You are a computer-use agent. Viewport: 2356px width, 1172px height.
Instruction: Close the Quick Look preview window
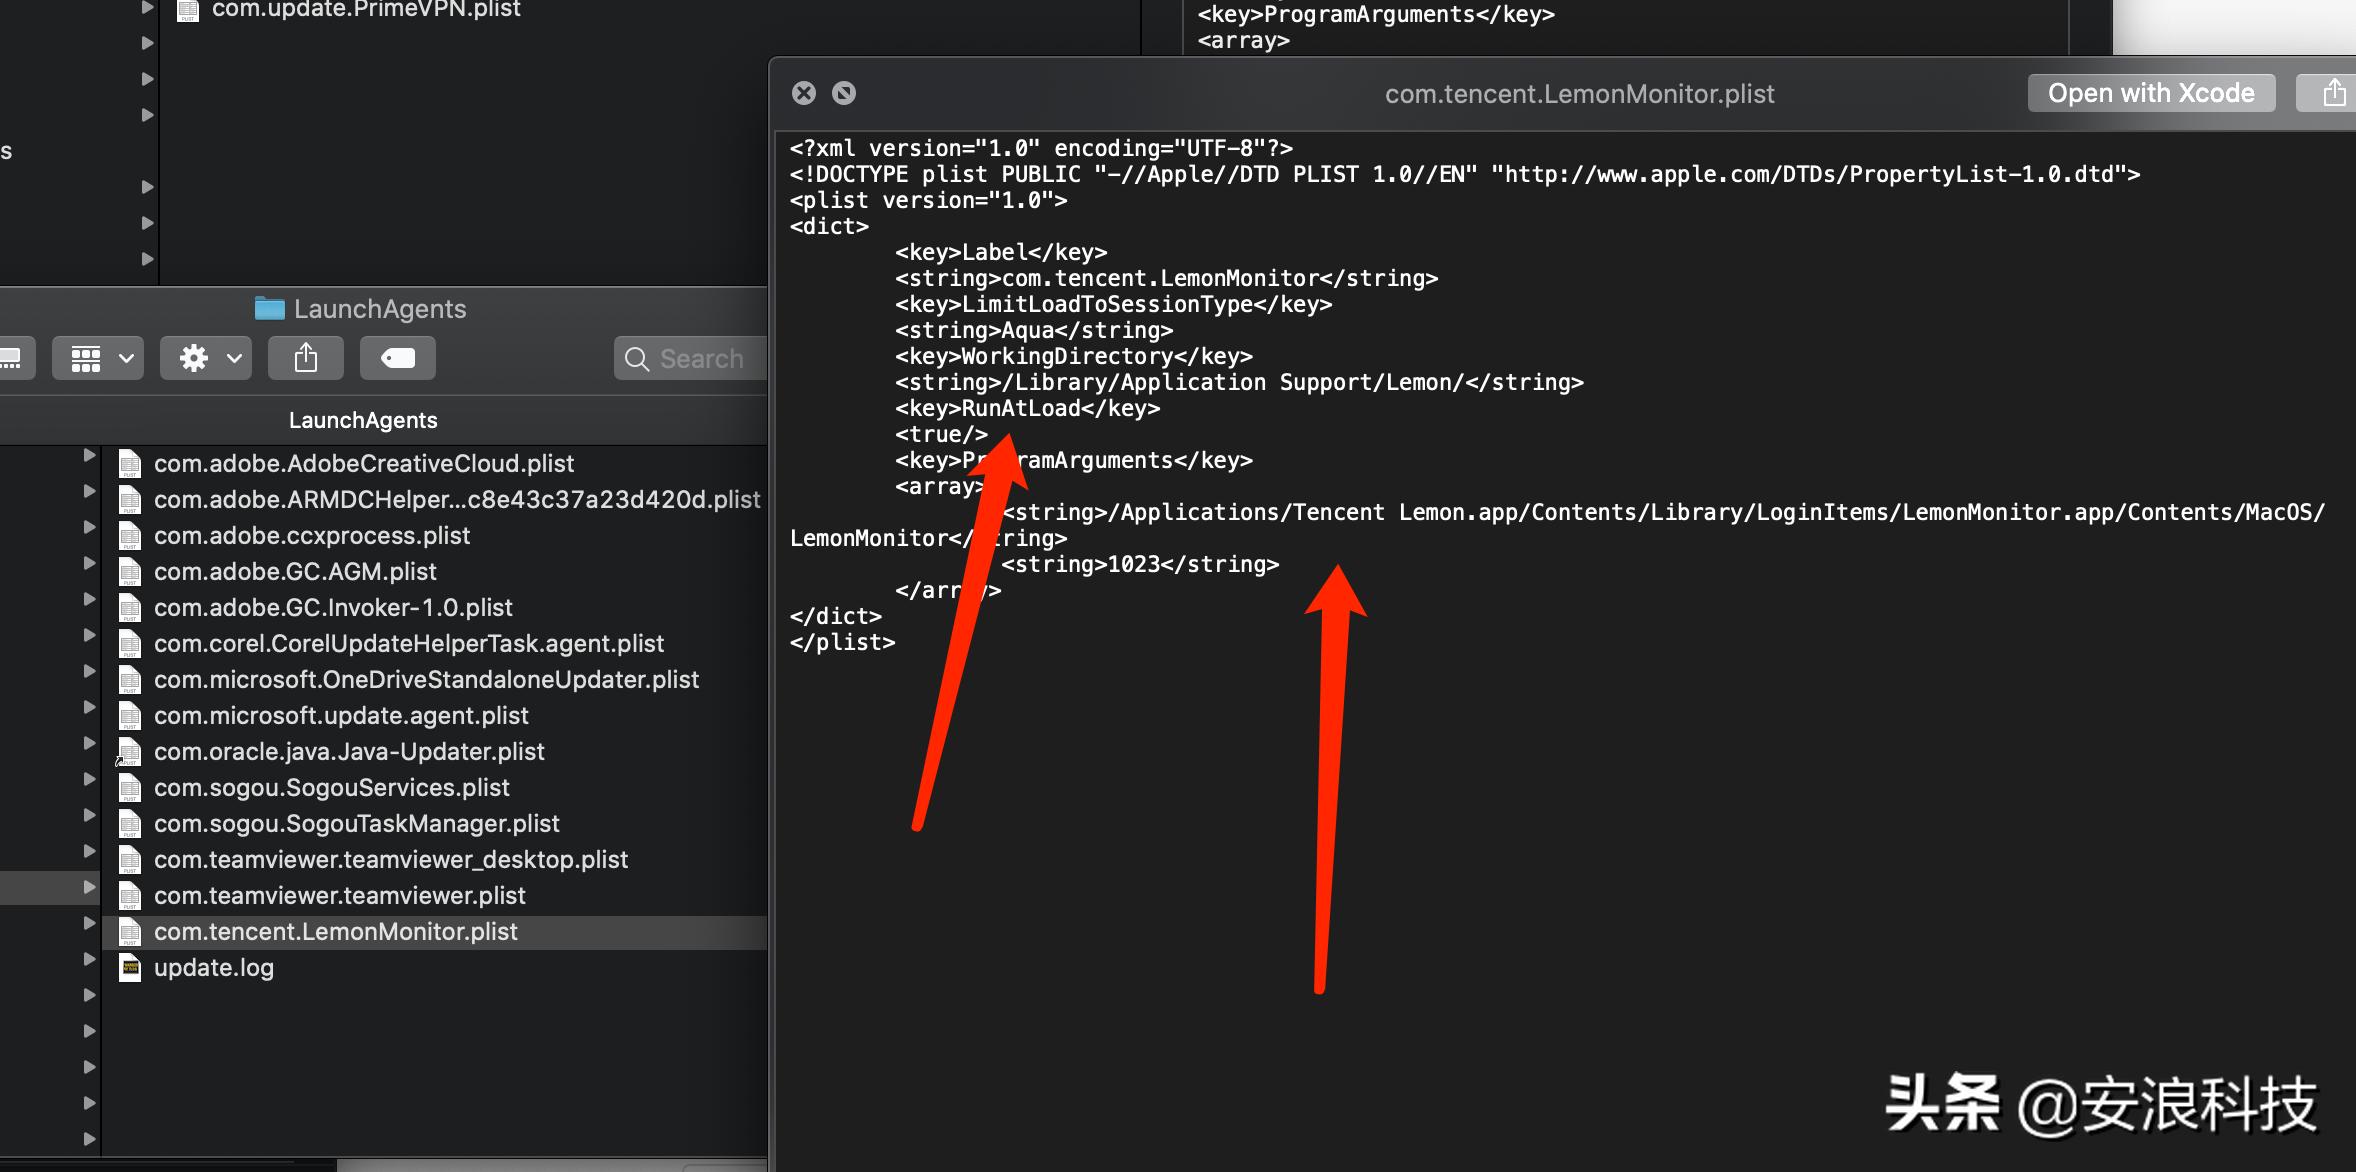point(804,93)
